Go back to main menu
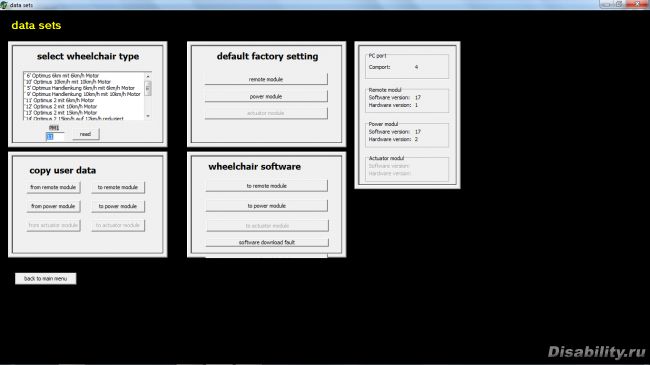The width and height of the screenshot is (650, 365). pos(46,279)
